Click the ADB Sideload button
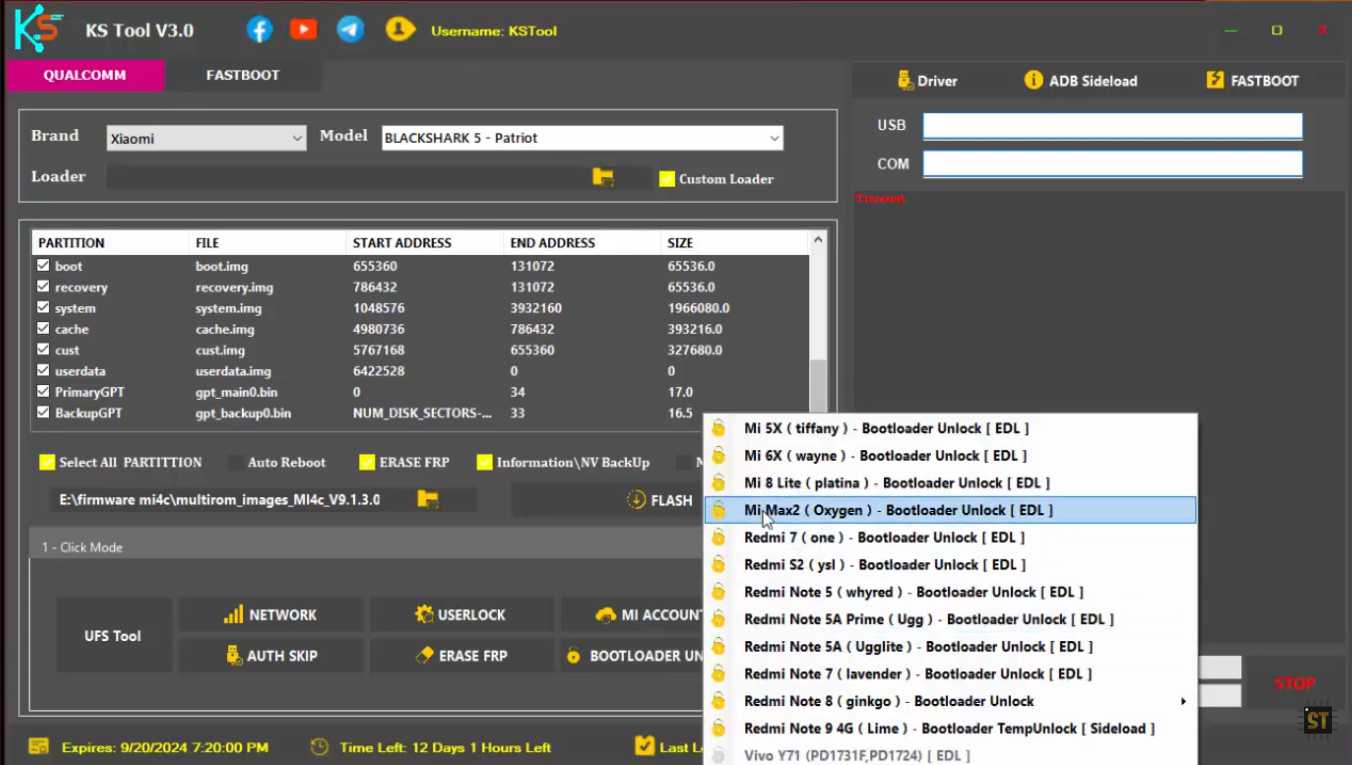The height and width of the screenshot is (765, 1352). 1081,81
